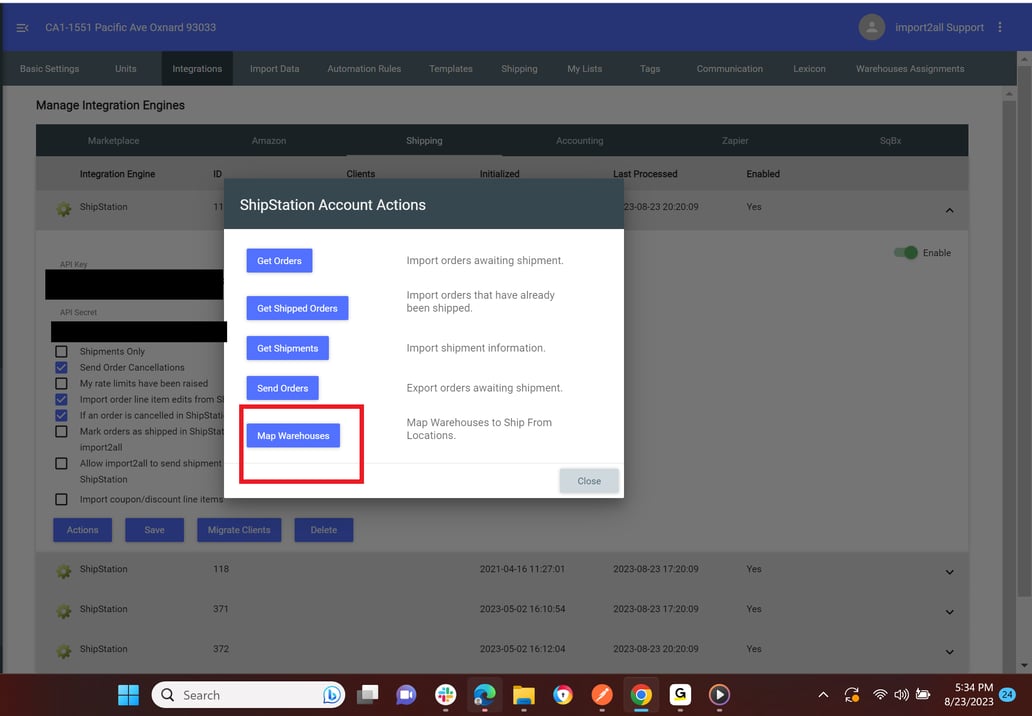Check My rate limits have been raised
Screen dimensions: 1032x716
[x=61, y=384]
